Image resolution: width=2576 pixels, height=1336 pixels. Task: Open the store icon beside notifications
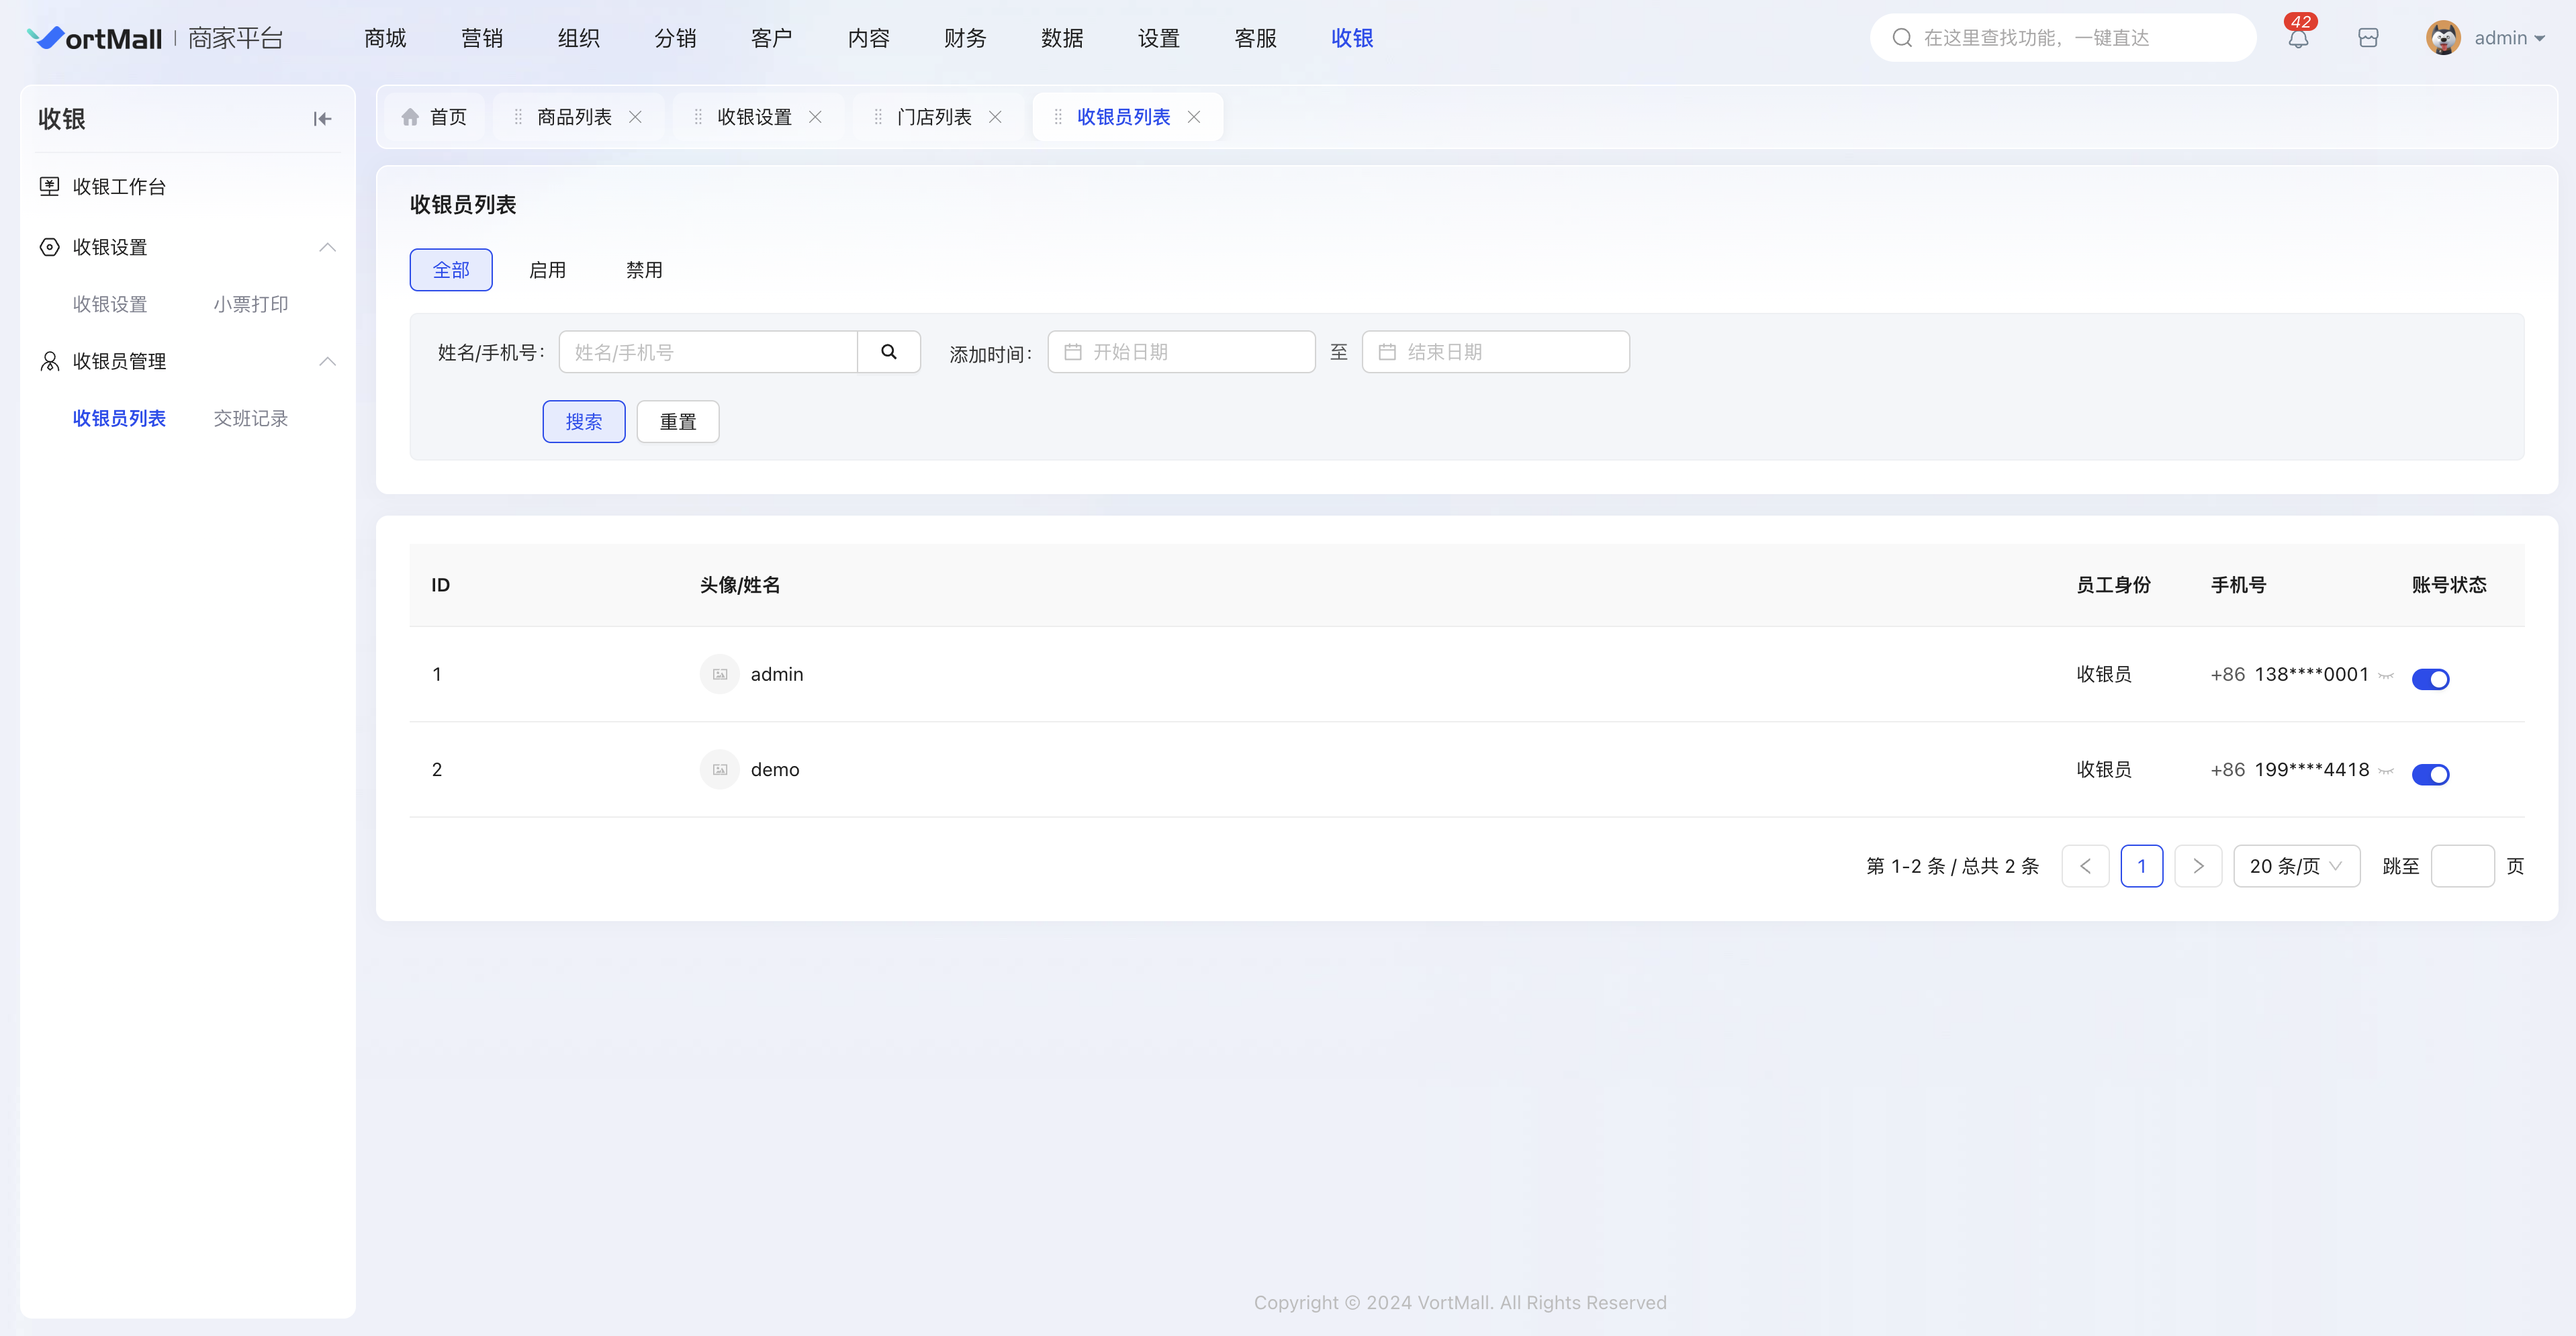(x=2368, y=38)
